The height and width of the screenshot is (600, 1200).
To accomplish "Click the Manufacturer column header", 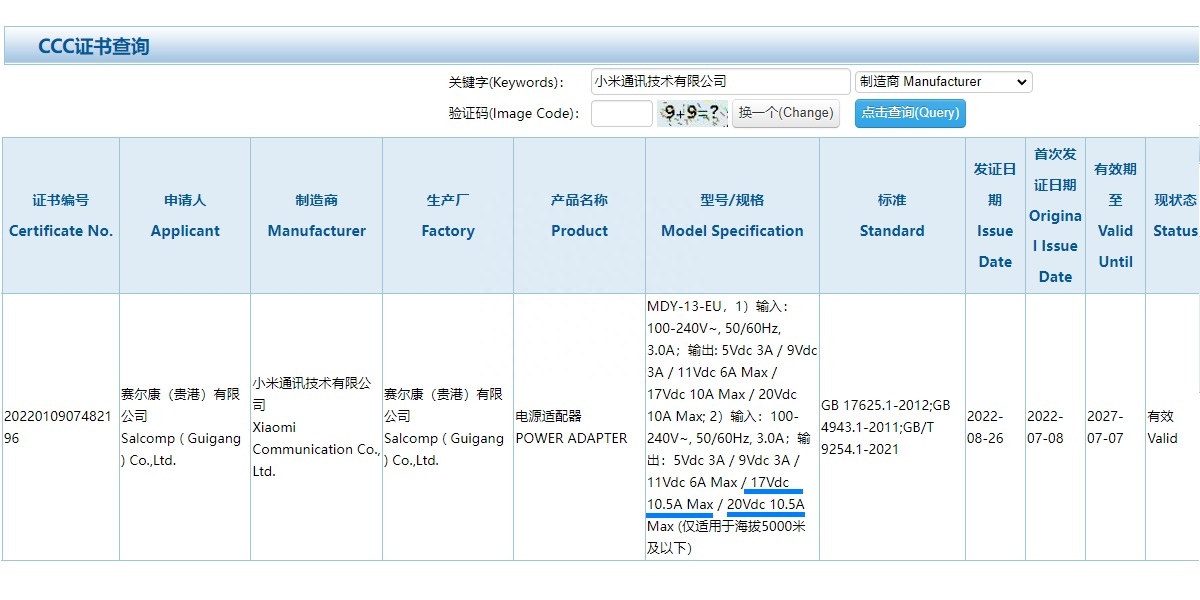I will [316, 216].
